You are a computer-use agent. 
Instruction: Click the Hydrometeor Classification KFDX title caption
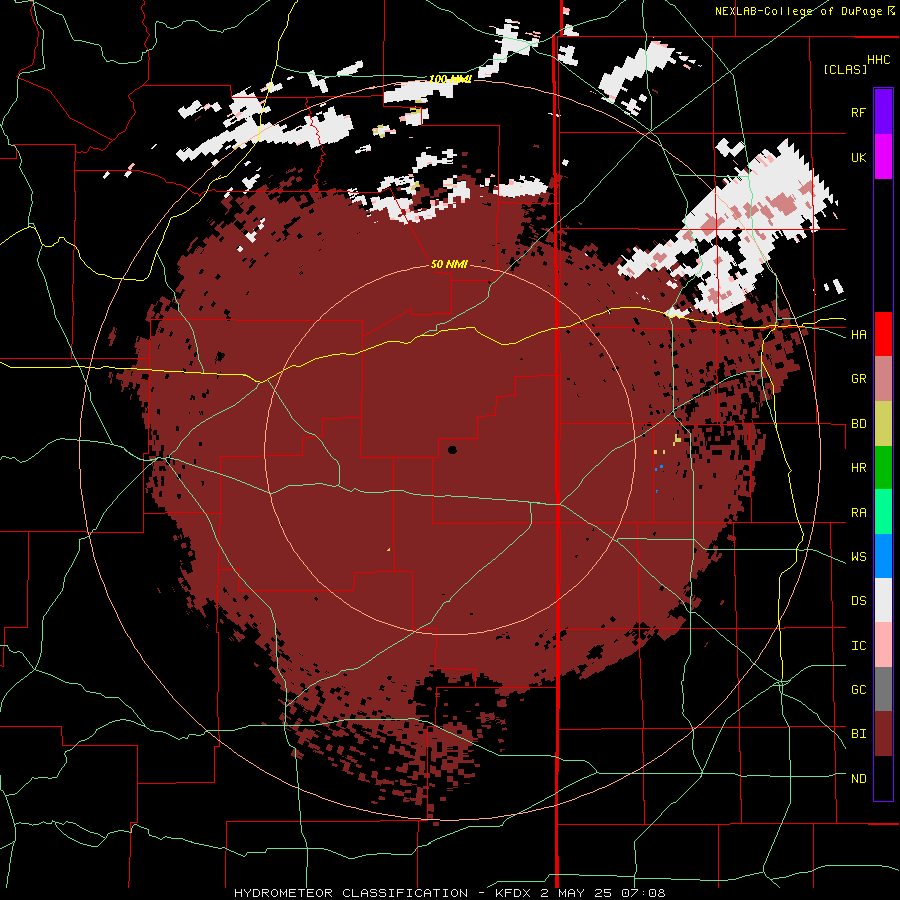point(449,893)
